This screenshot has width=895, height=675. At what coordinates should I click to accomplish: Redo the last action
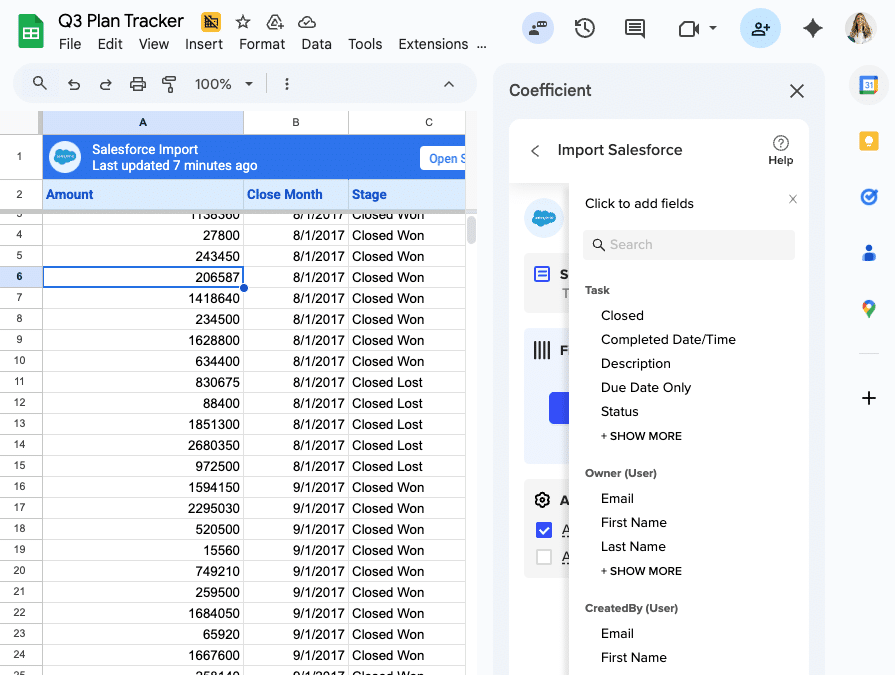click(106, 84)
